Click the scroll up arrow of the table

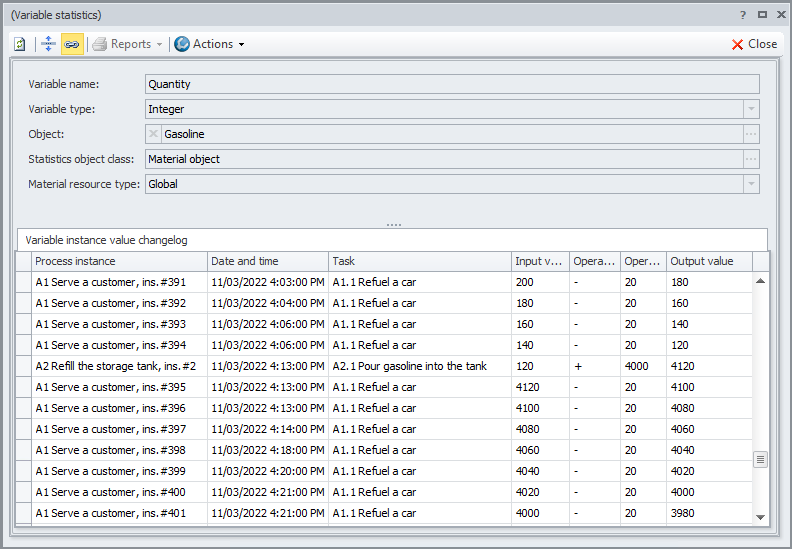(x=760, y=281)
